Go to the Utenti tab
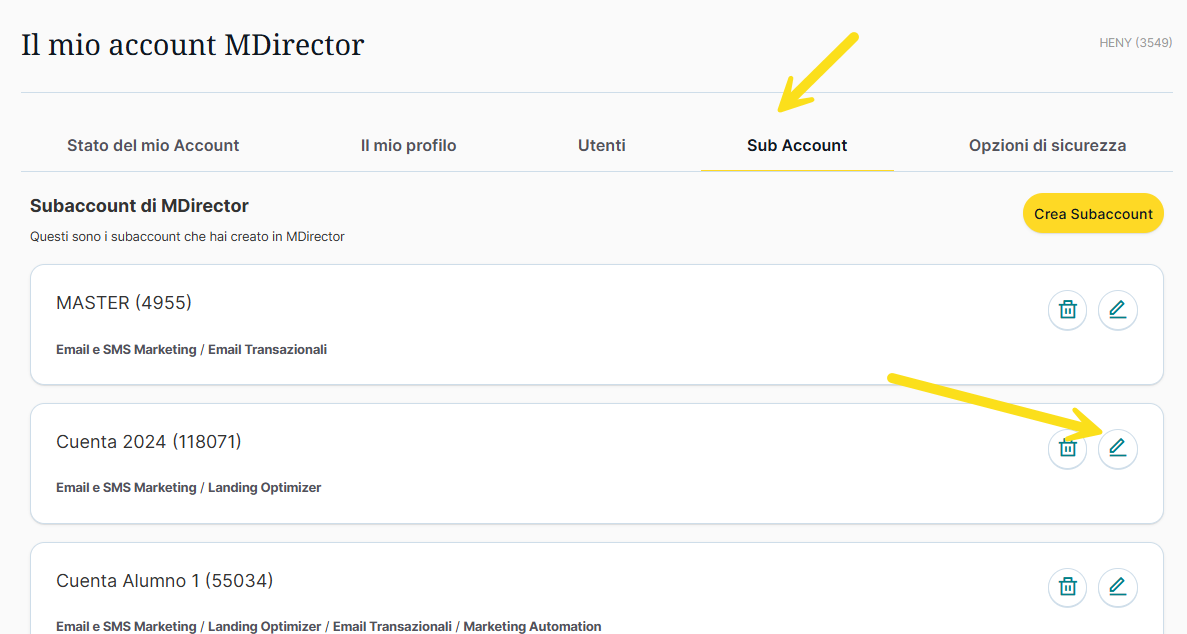Viewport: 1187px width, 634px height. (601, 146)
